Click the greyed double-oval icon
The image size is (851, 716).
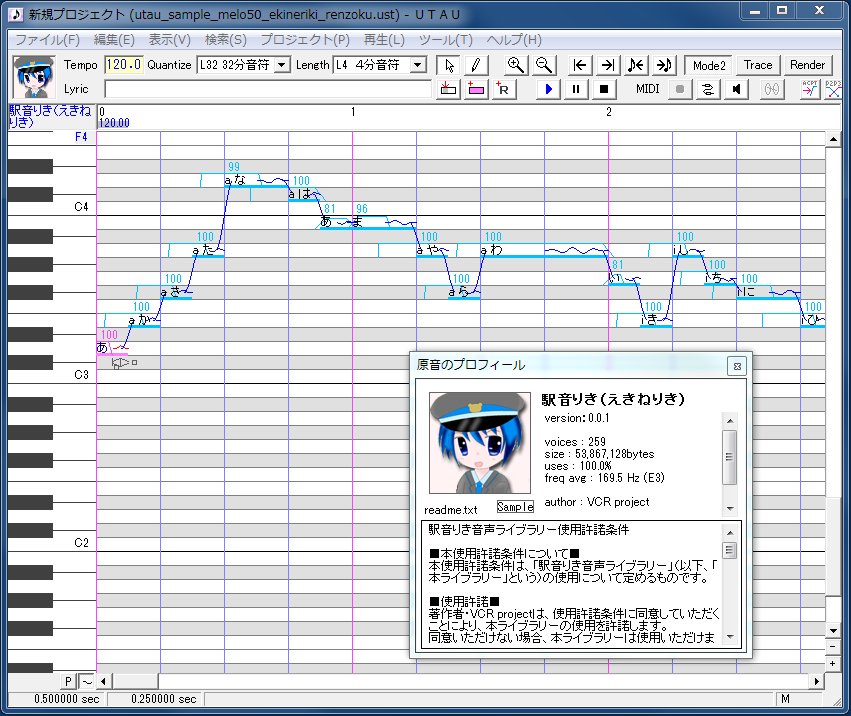click(x=771, y=89)
